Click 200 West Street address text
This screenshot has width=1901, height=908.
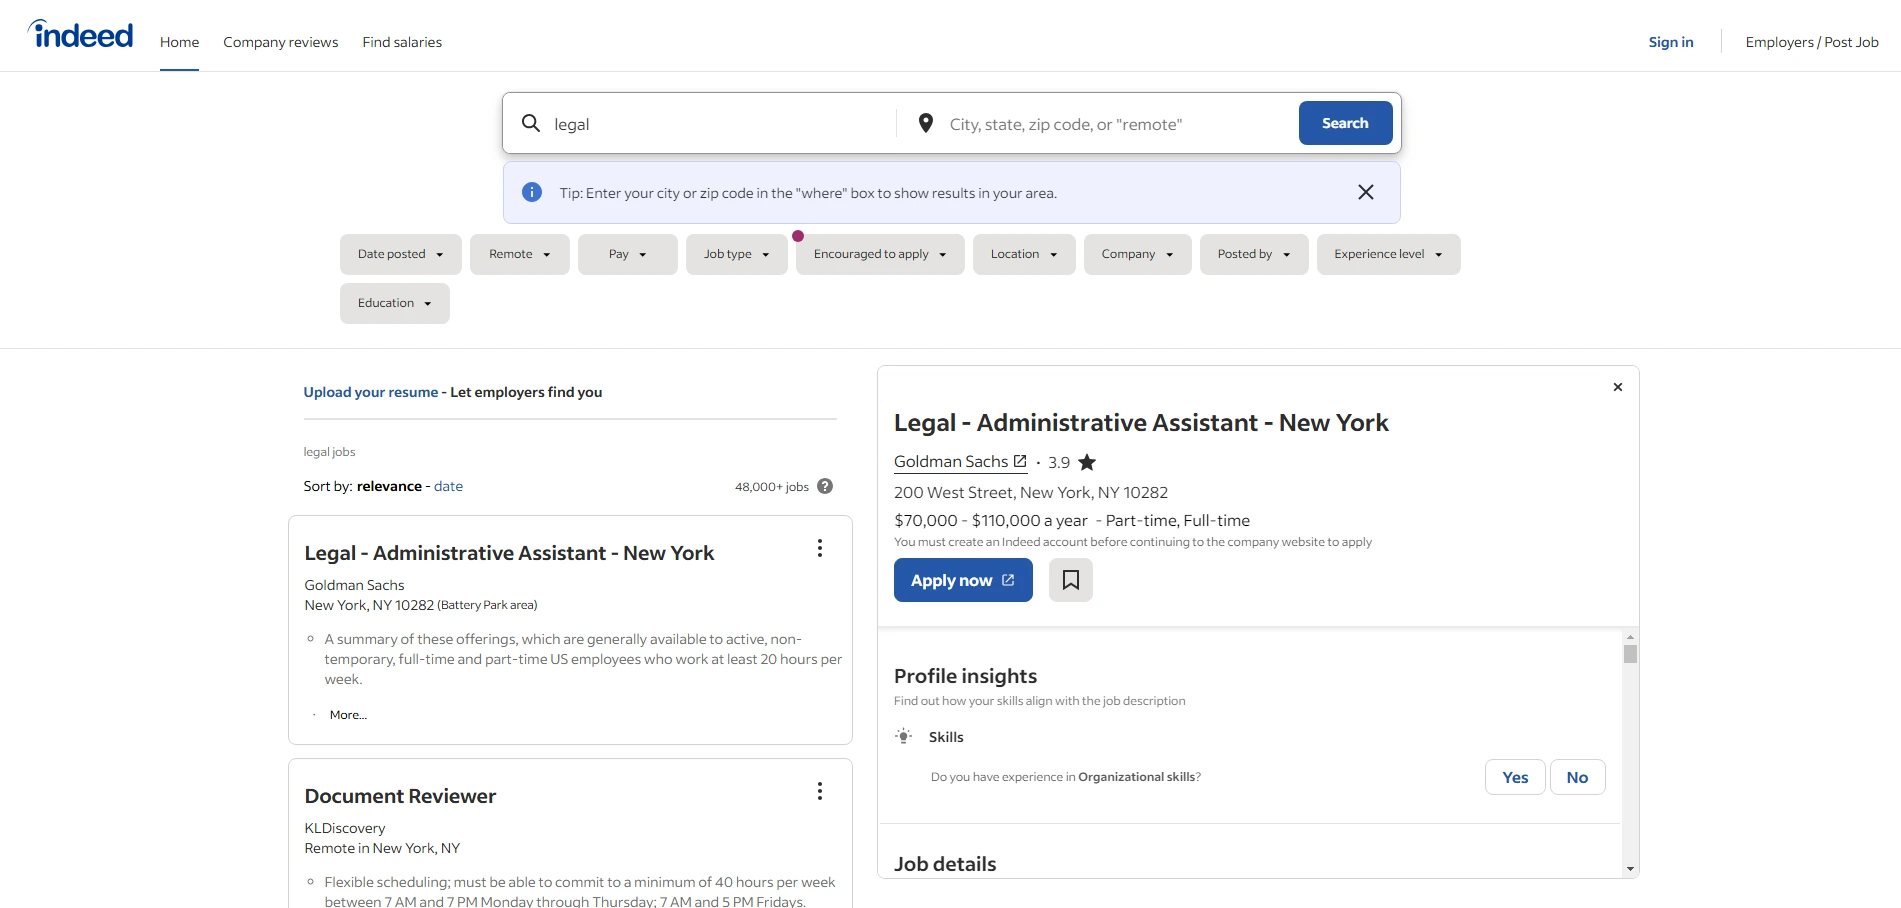click(x=1031, y=492)
